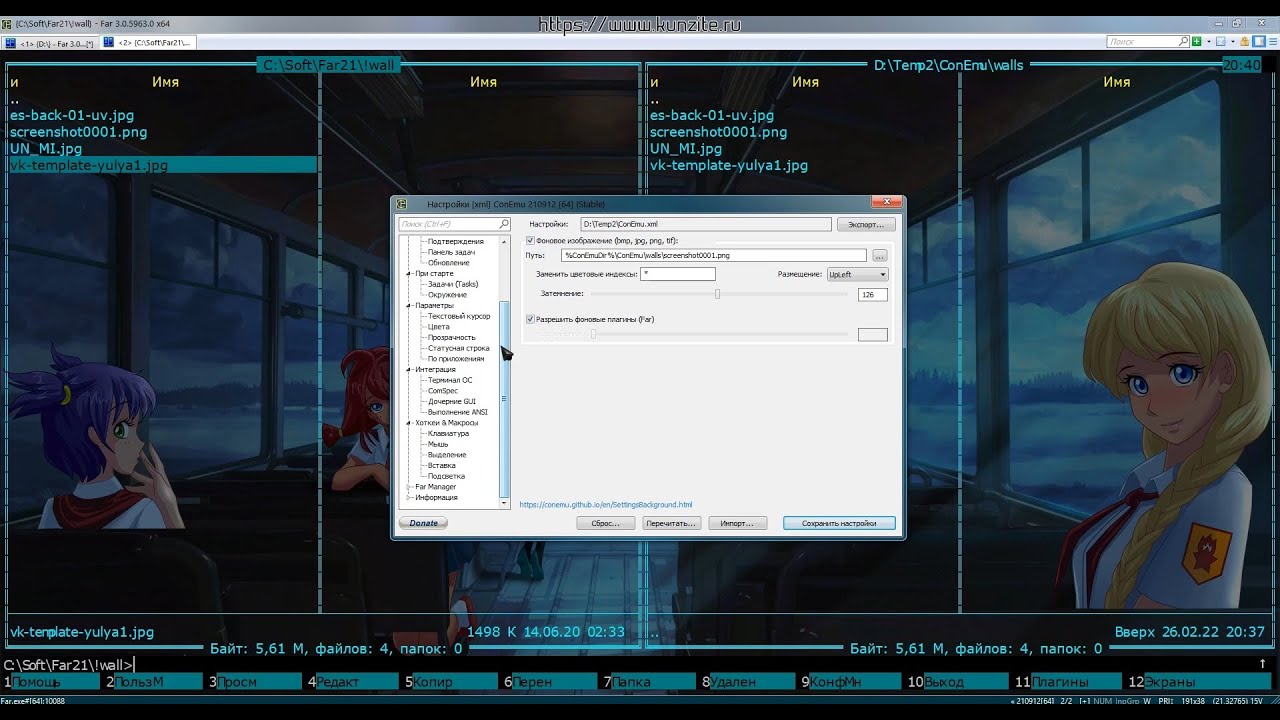Select es-back-01-uv.jpg in right Far panel
The image size is (1280, 720).
[712, 115]
